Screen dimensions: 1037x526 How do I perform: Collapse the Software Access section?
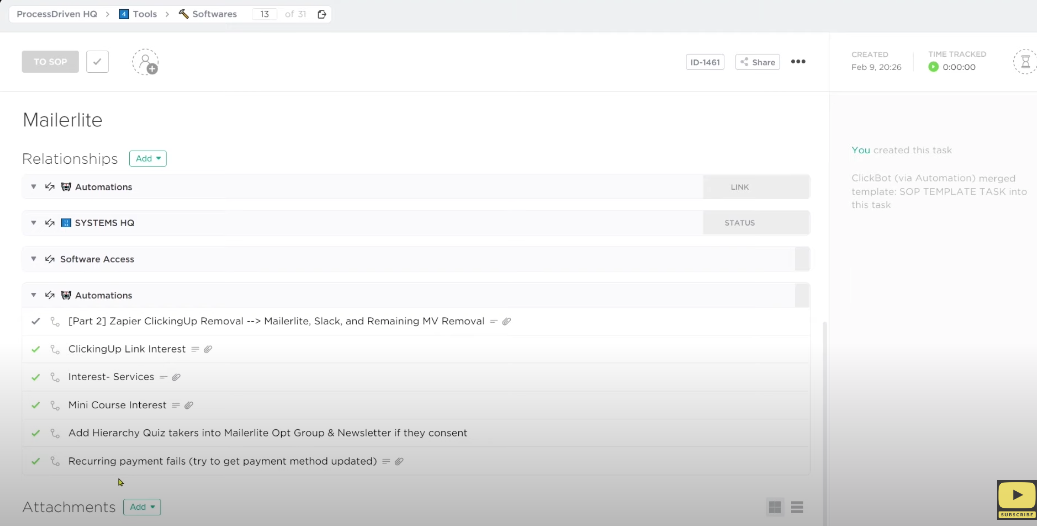[x=33, y=259]
